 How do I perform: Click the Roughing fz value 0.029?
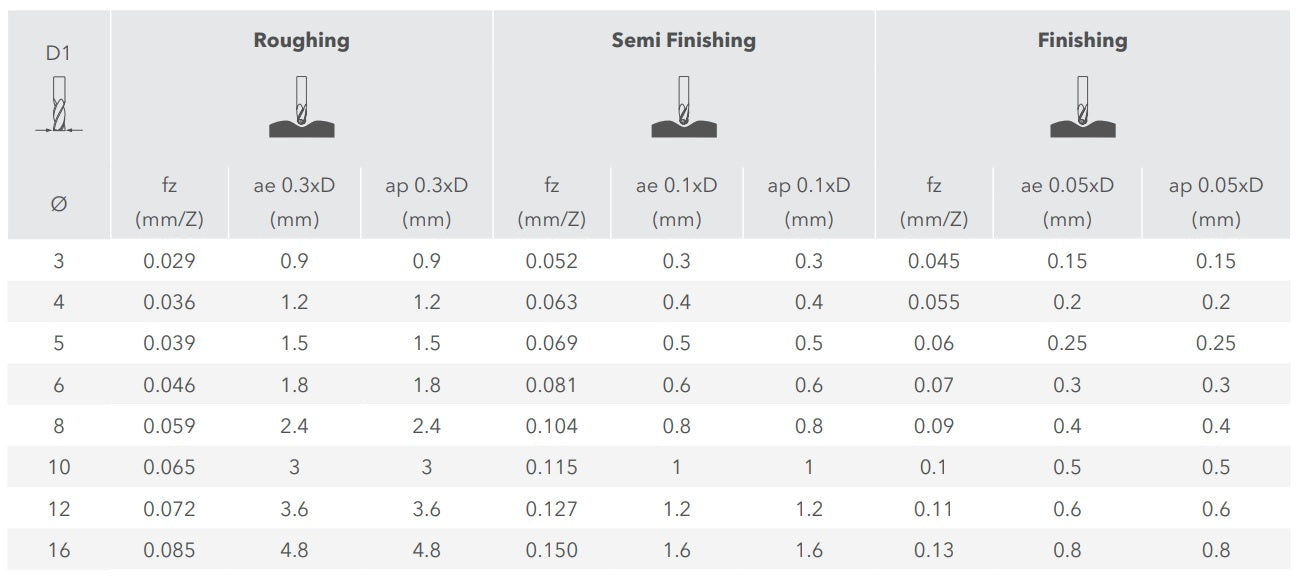169,262
